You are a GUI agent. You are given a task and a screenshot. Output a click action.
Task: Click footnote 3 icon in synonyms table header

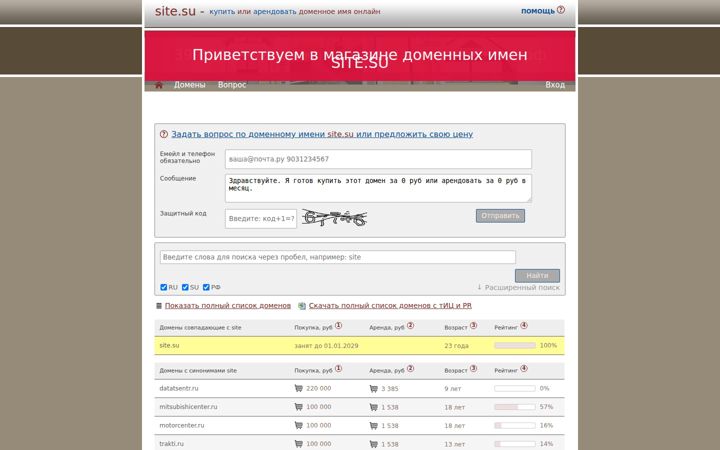[473, 368]
